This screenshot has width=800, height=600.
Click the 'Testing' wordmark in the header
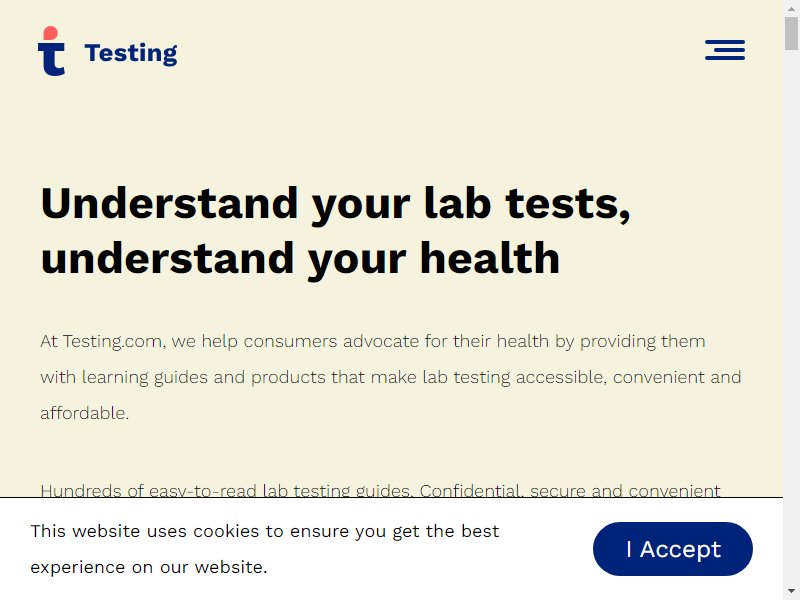point(131,53)
